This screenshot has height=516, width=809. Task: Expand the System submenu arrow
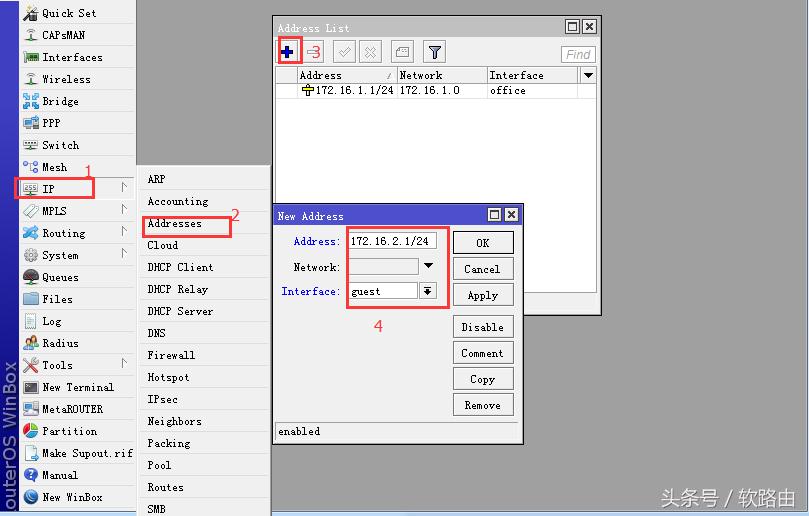(124, 253)
